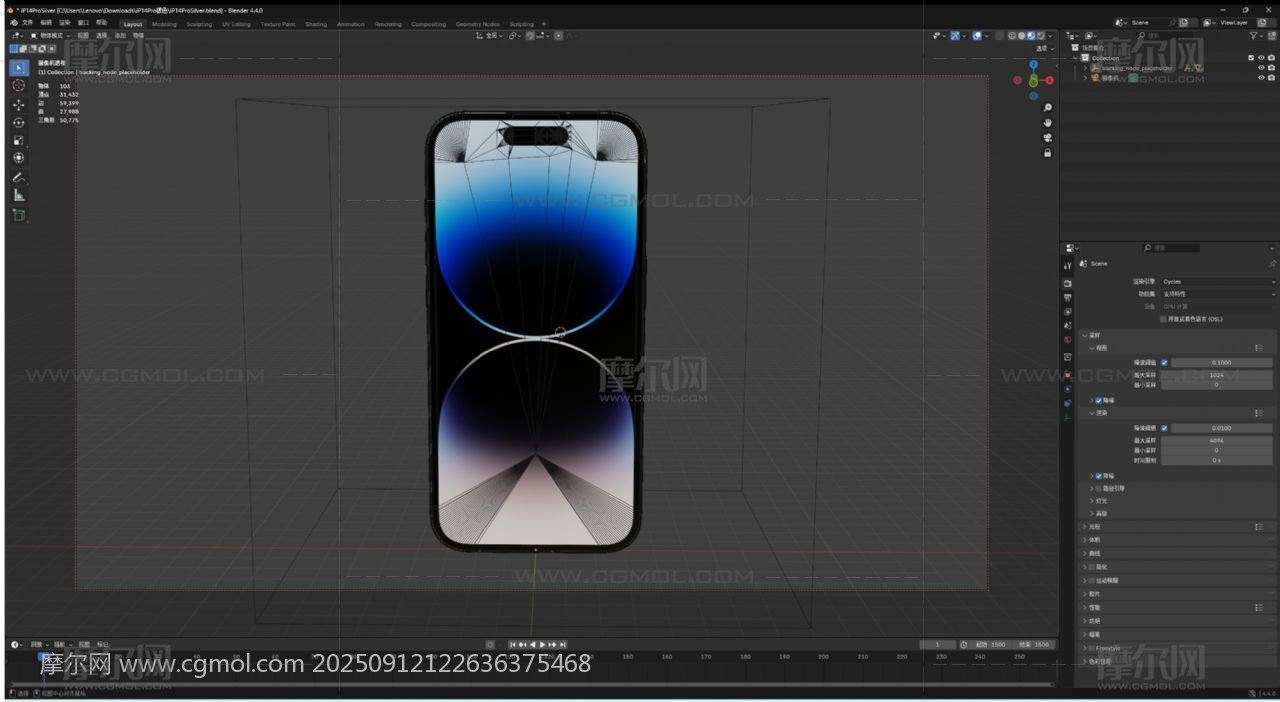This screenshot has width=1280, height=702.
Task: Adjust viewport max samples 1024 field
Action: (x=1217, y=375)
